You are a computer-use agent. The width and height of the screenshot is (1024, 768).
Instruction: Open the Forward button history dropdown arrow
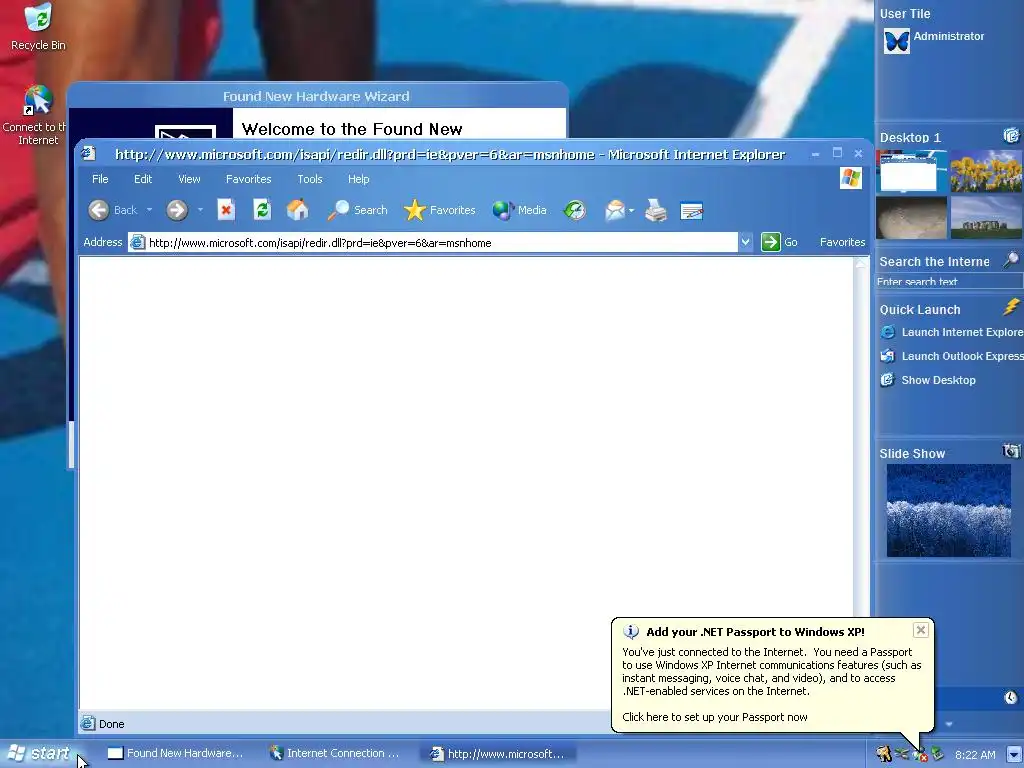(200, 210)
